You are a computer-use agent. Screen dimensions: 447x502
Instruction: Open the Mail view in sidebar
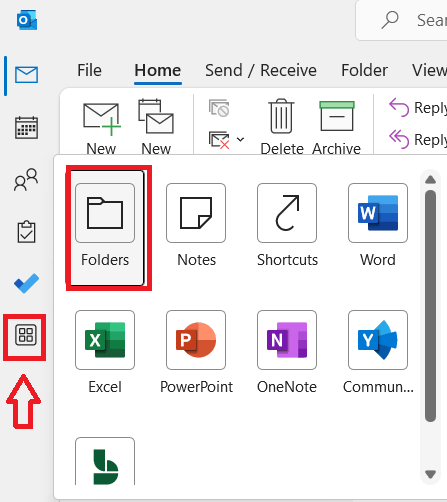[26, 75]
